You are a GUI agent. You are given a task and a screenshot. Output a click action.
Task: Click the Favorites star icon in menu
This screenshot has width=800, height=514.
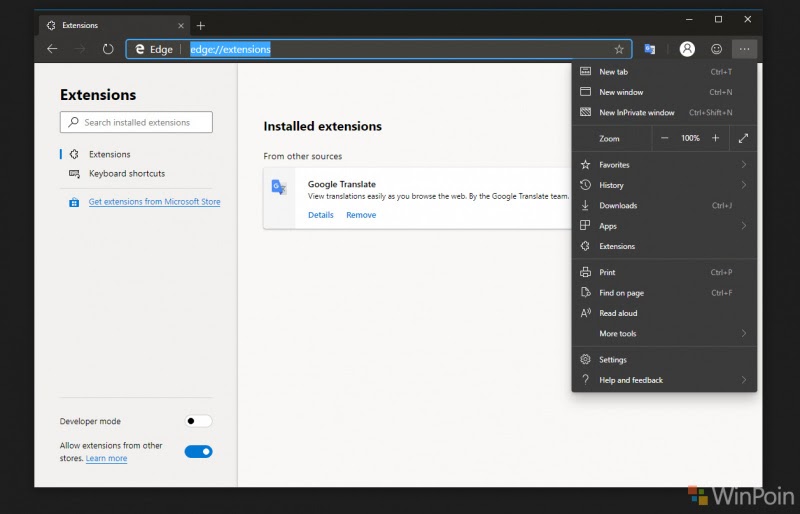click(585, 164)
